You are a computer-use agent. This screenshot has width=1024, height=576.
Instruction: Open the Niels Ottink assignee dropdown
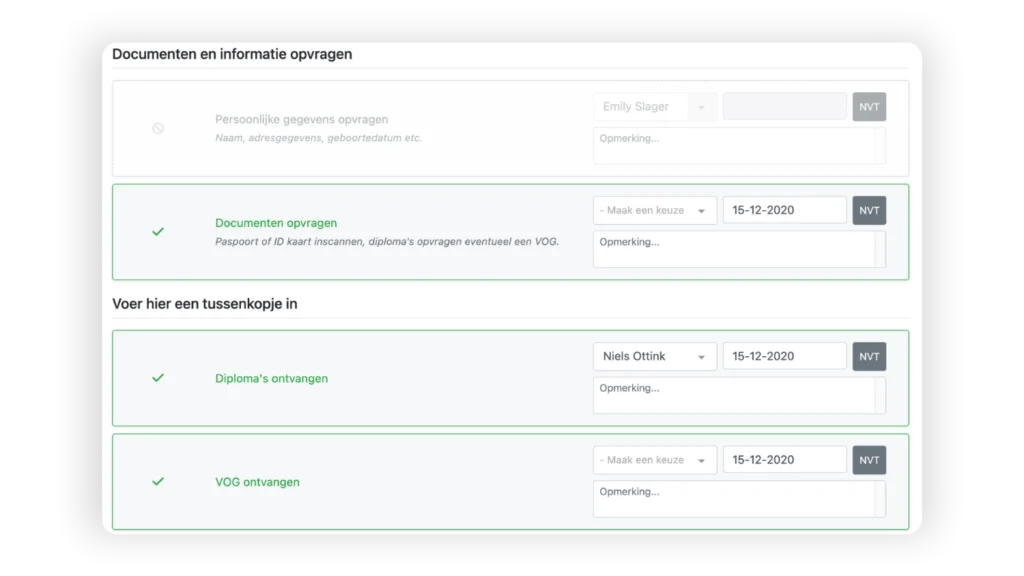654,356
